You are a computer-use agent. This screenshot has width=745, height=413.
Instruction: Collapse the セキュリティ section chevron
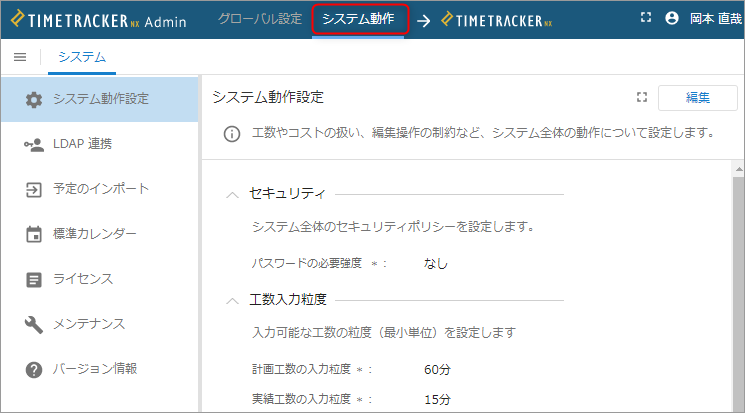pos(232,195)
